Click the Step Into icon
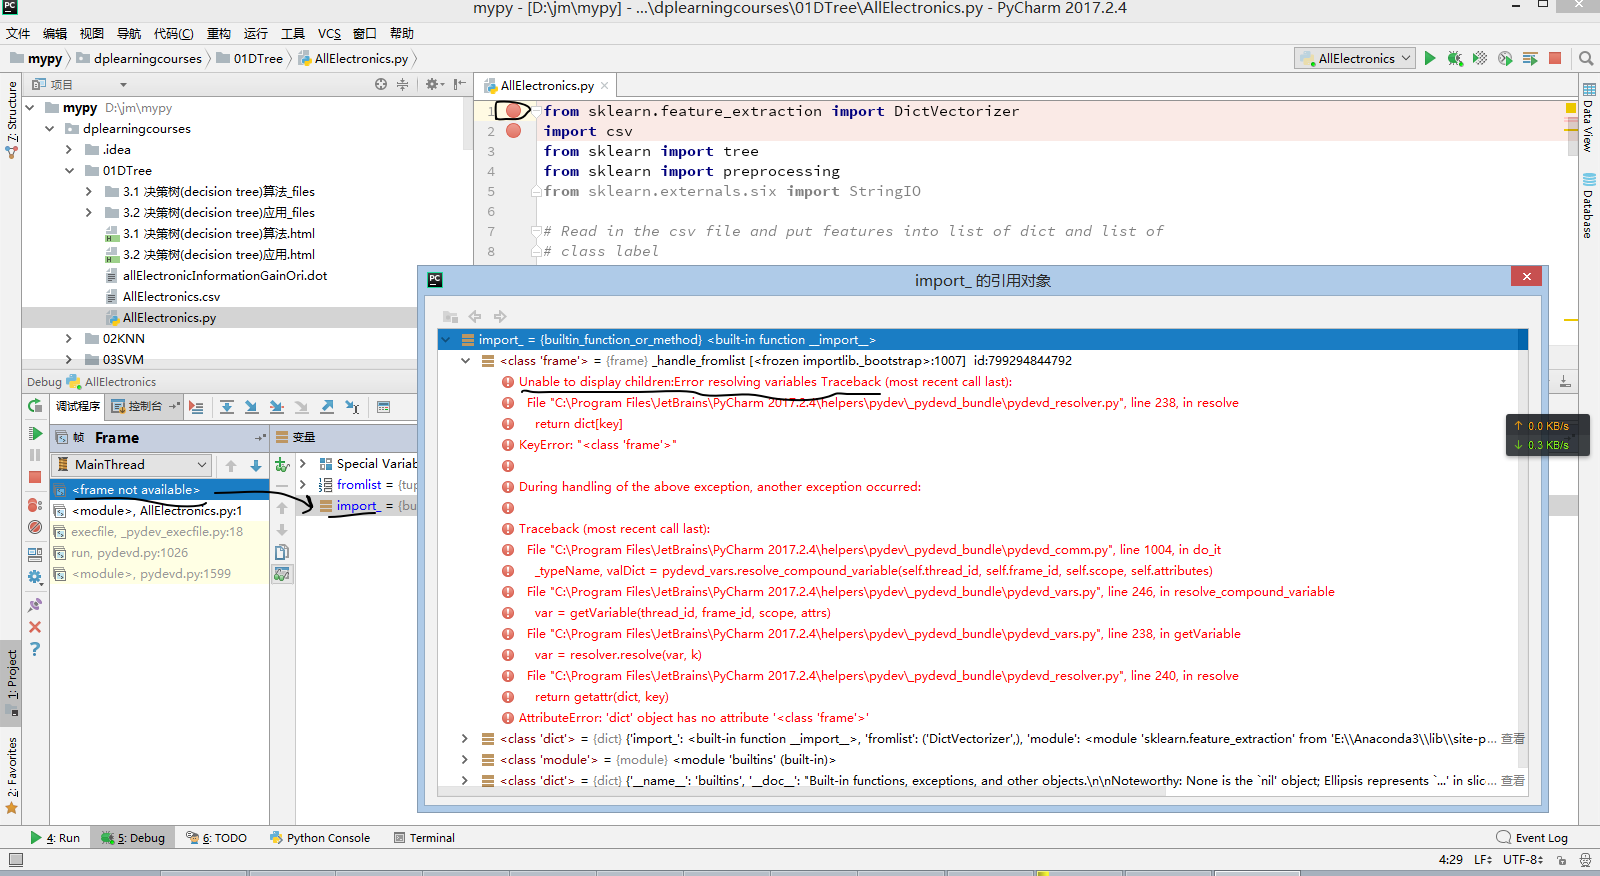Screen dimensions: 1600x876 (252, 407)
